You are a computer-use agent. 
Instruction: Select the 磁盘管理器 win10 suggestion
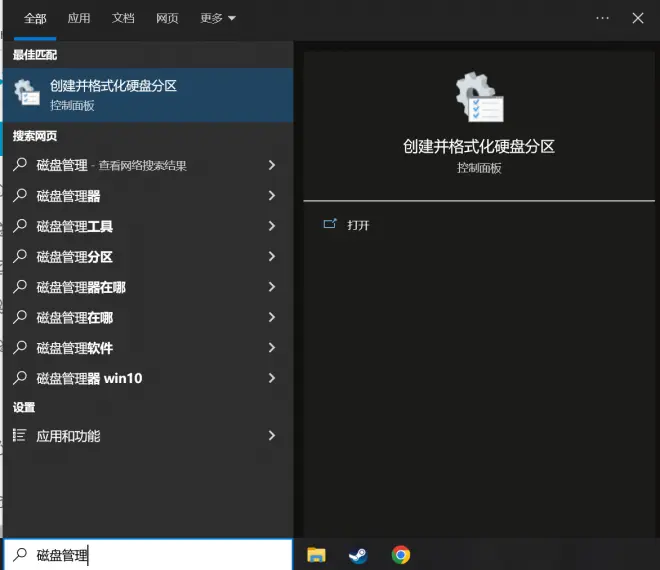point(148,378)
